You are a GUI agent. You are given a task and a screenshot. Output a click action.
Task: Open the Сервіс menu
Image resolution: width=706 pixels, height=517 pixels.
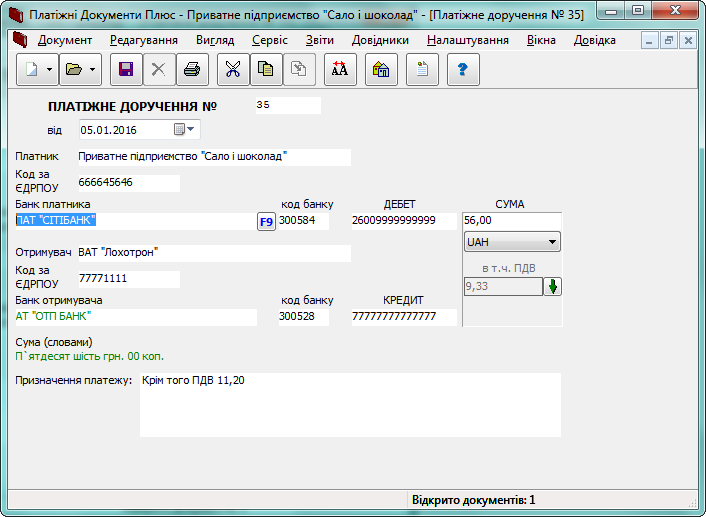click(270, 40)
